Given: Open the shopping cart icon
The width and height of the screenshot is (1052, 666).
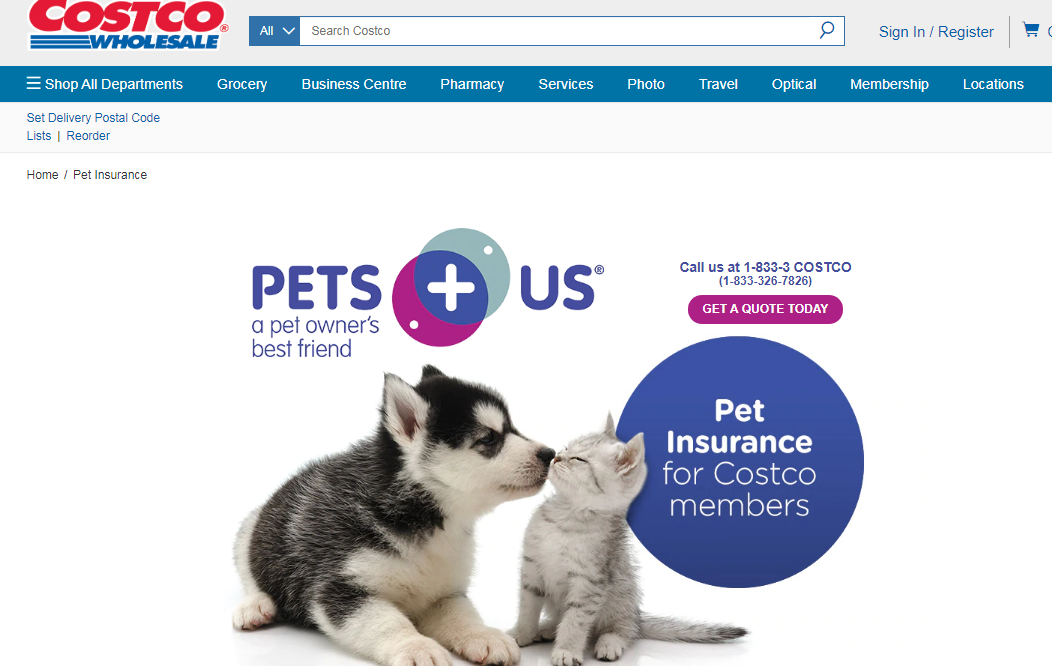Looking at the screenshot, I should click(x=1030, y=30).
